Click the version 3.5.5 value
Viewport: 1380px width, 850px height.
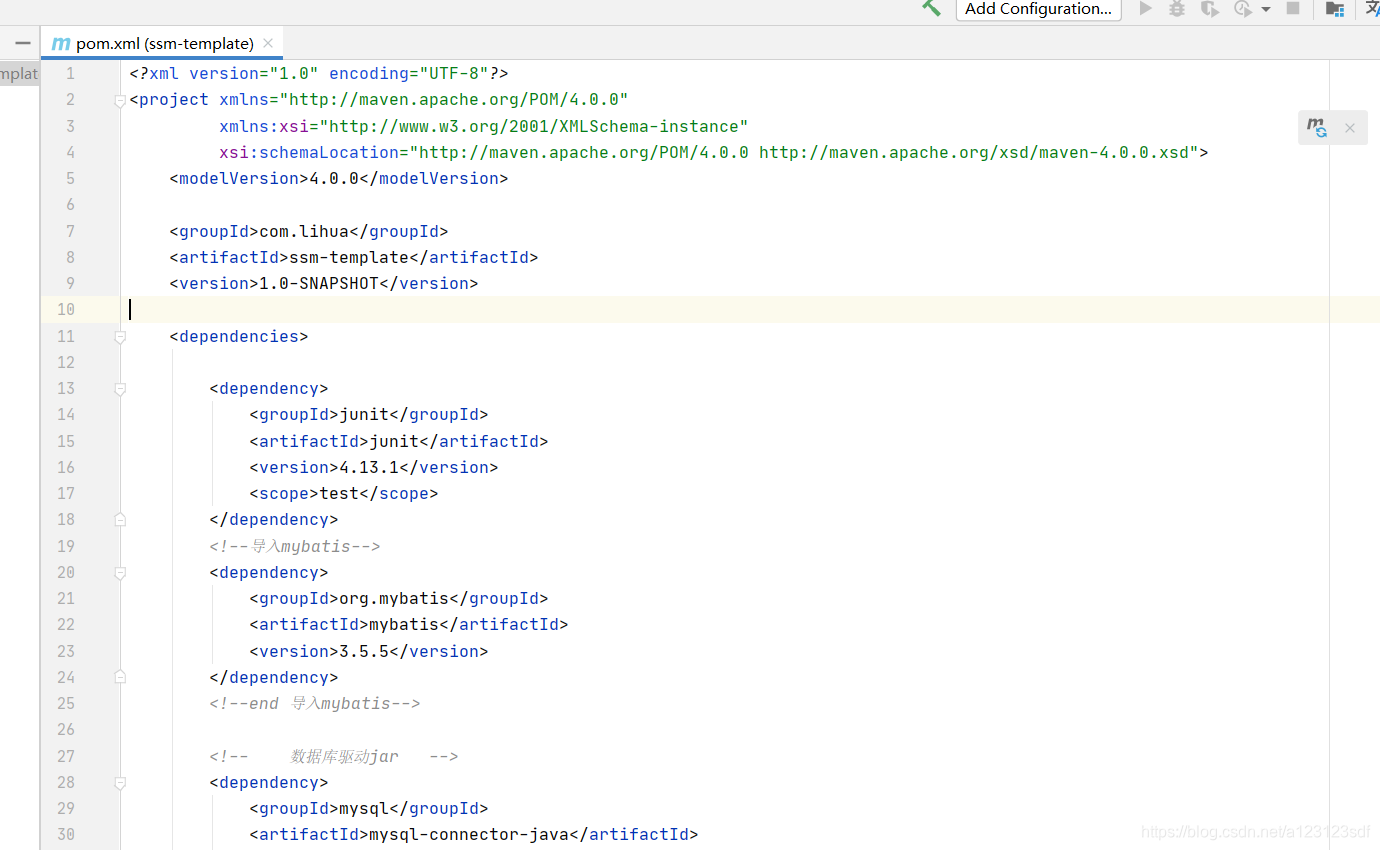tap(364, 652)
